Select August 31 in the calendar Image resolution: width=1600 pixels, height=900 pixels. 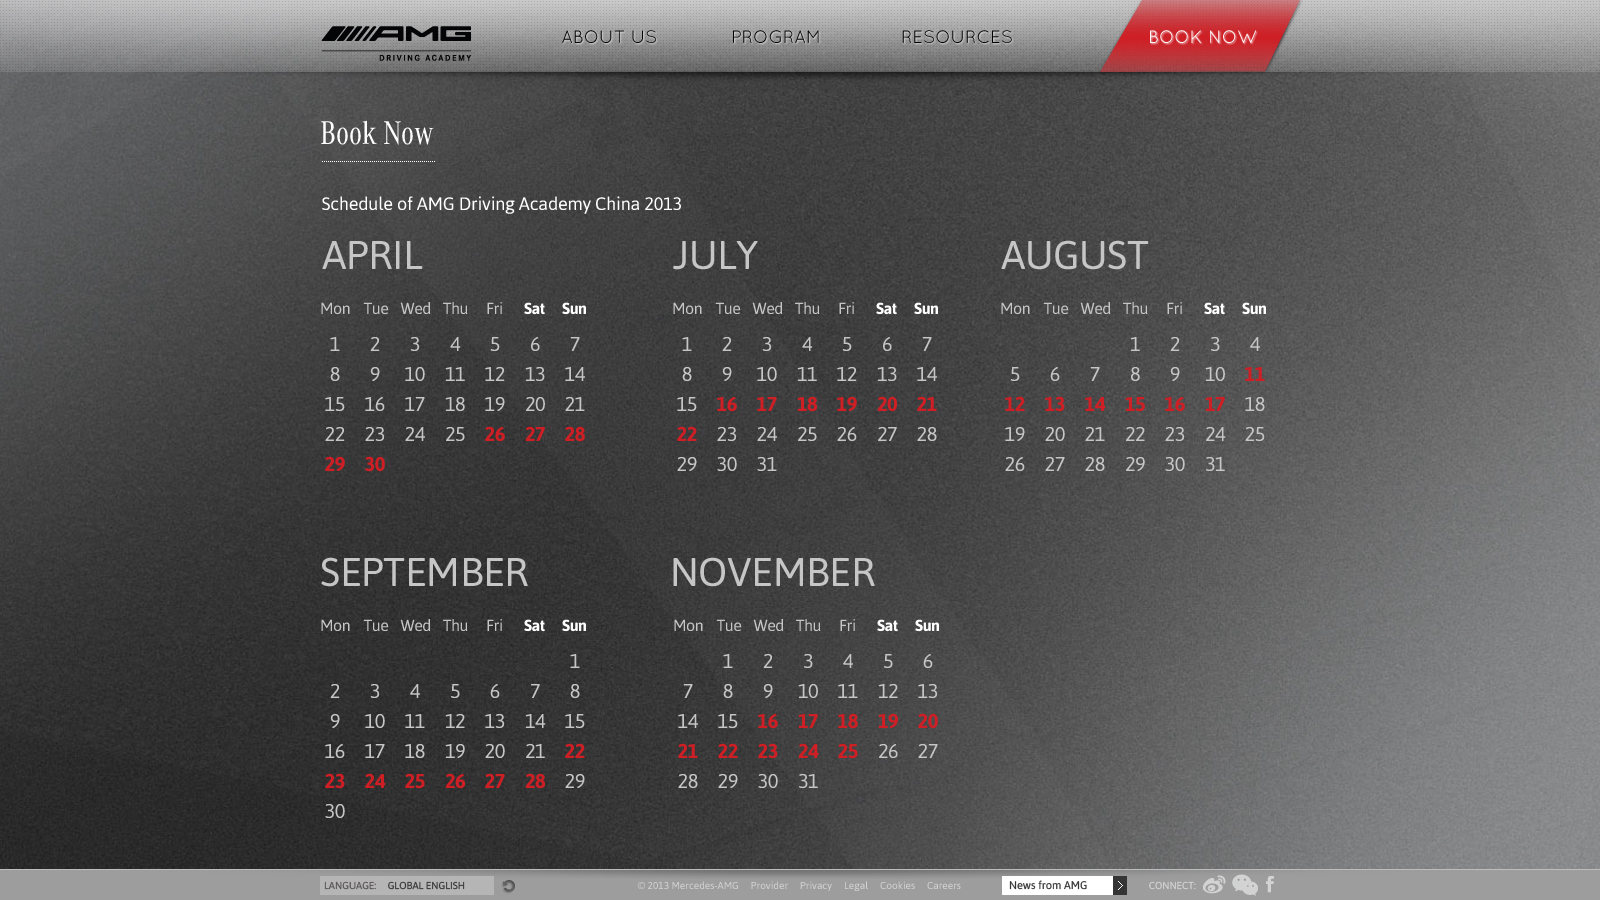coord(1215,464)
